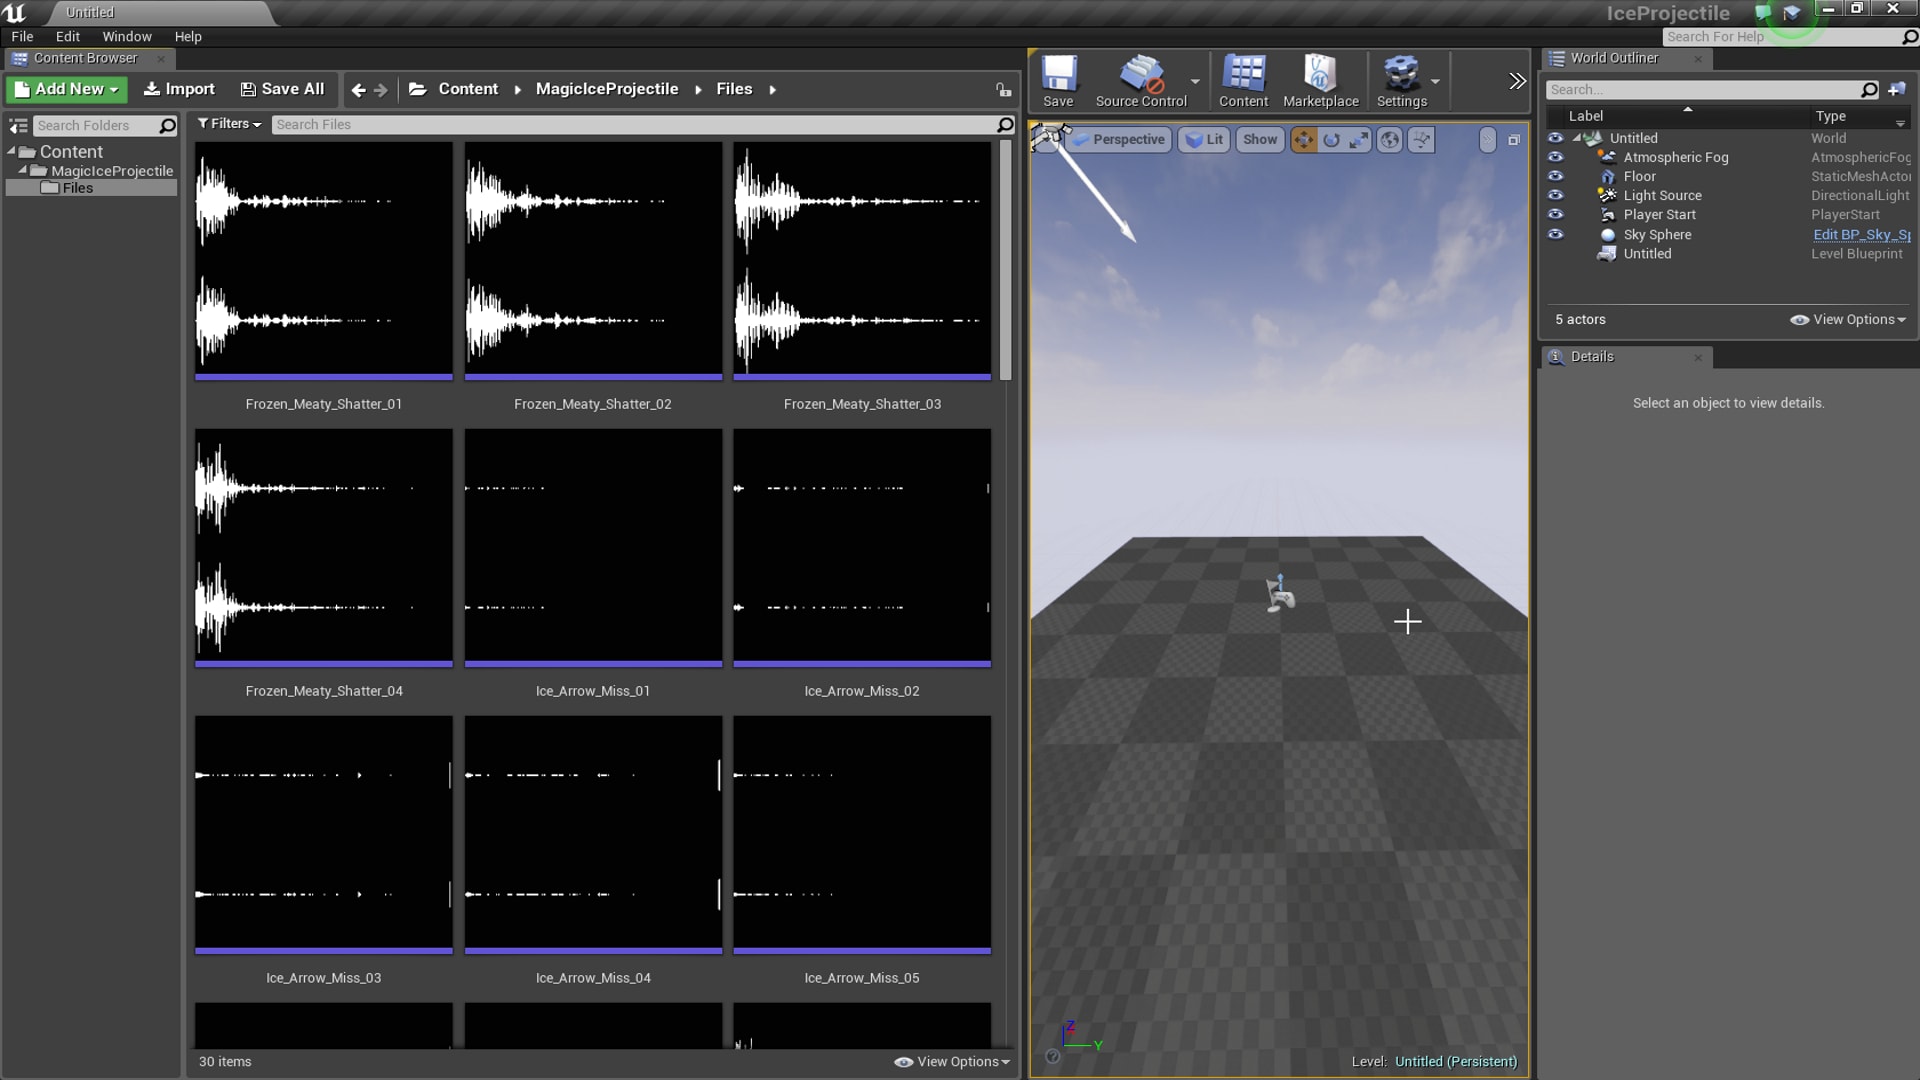
Task: Click the Search Files input field
Action: (632, 125)
